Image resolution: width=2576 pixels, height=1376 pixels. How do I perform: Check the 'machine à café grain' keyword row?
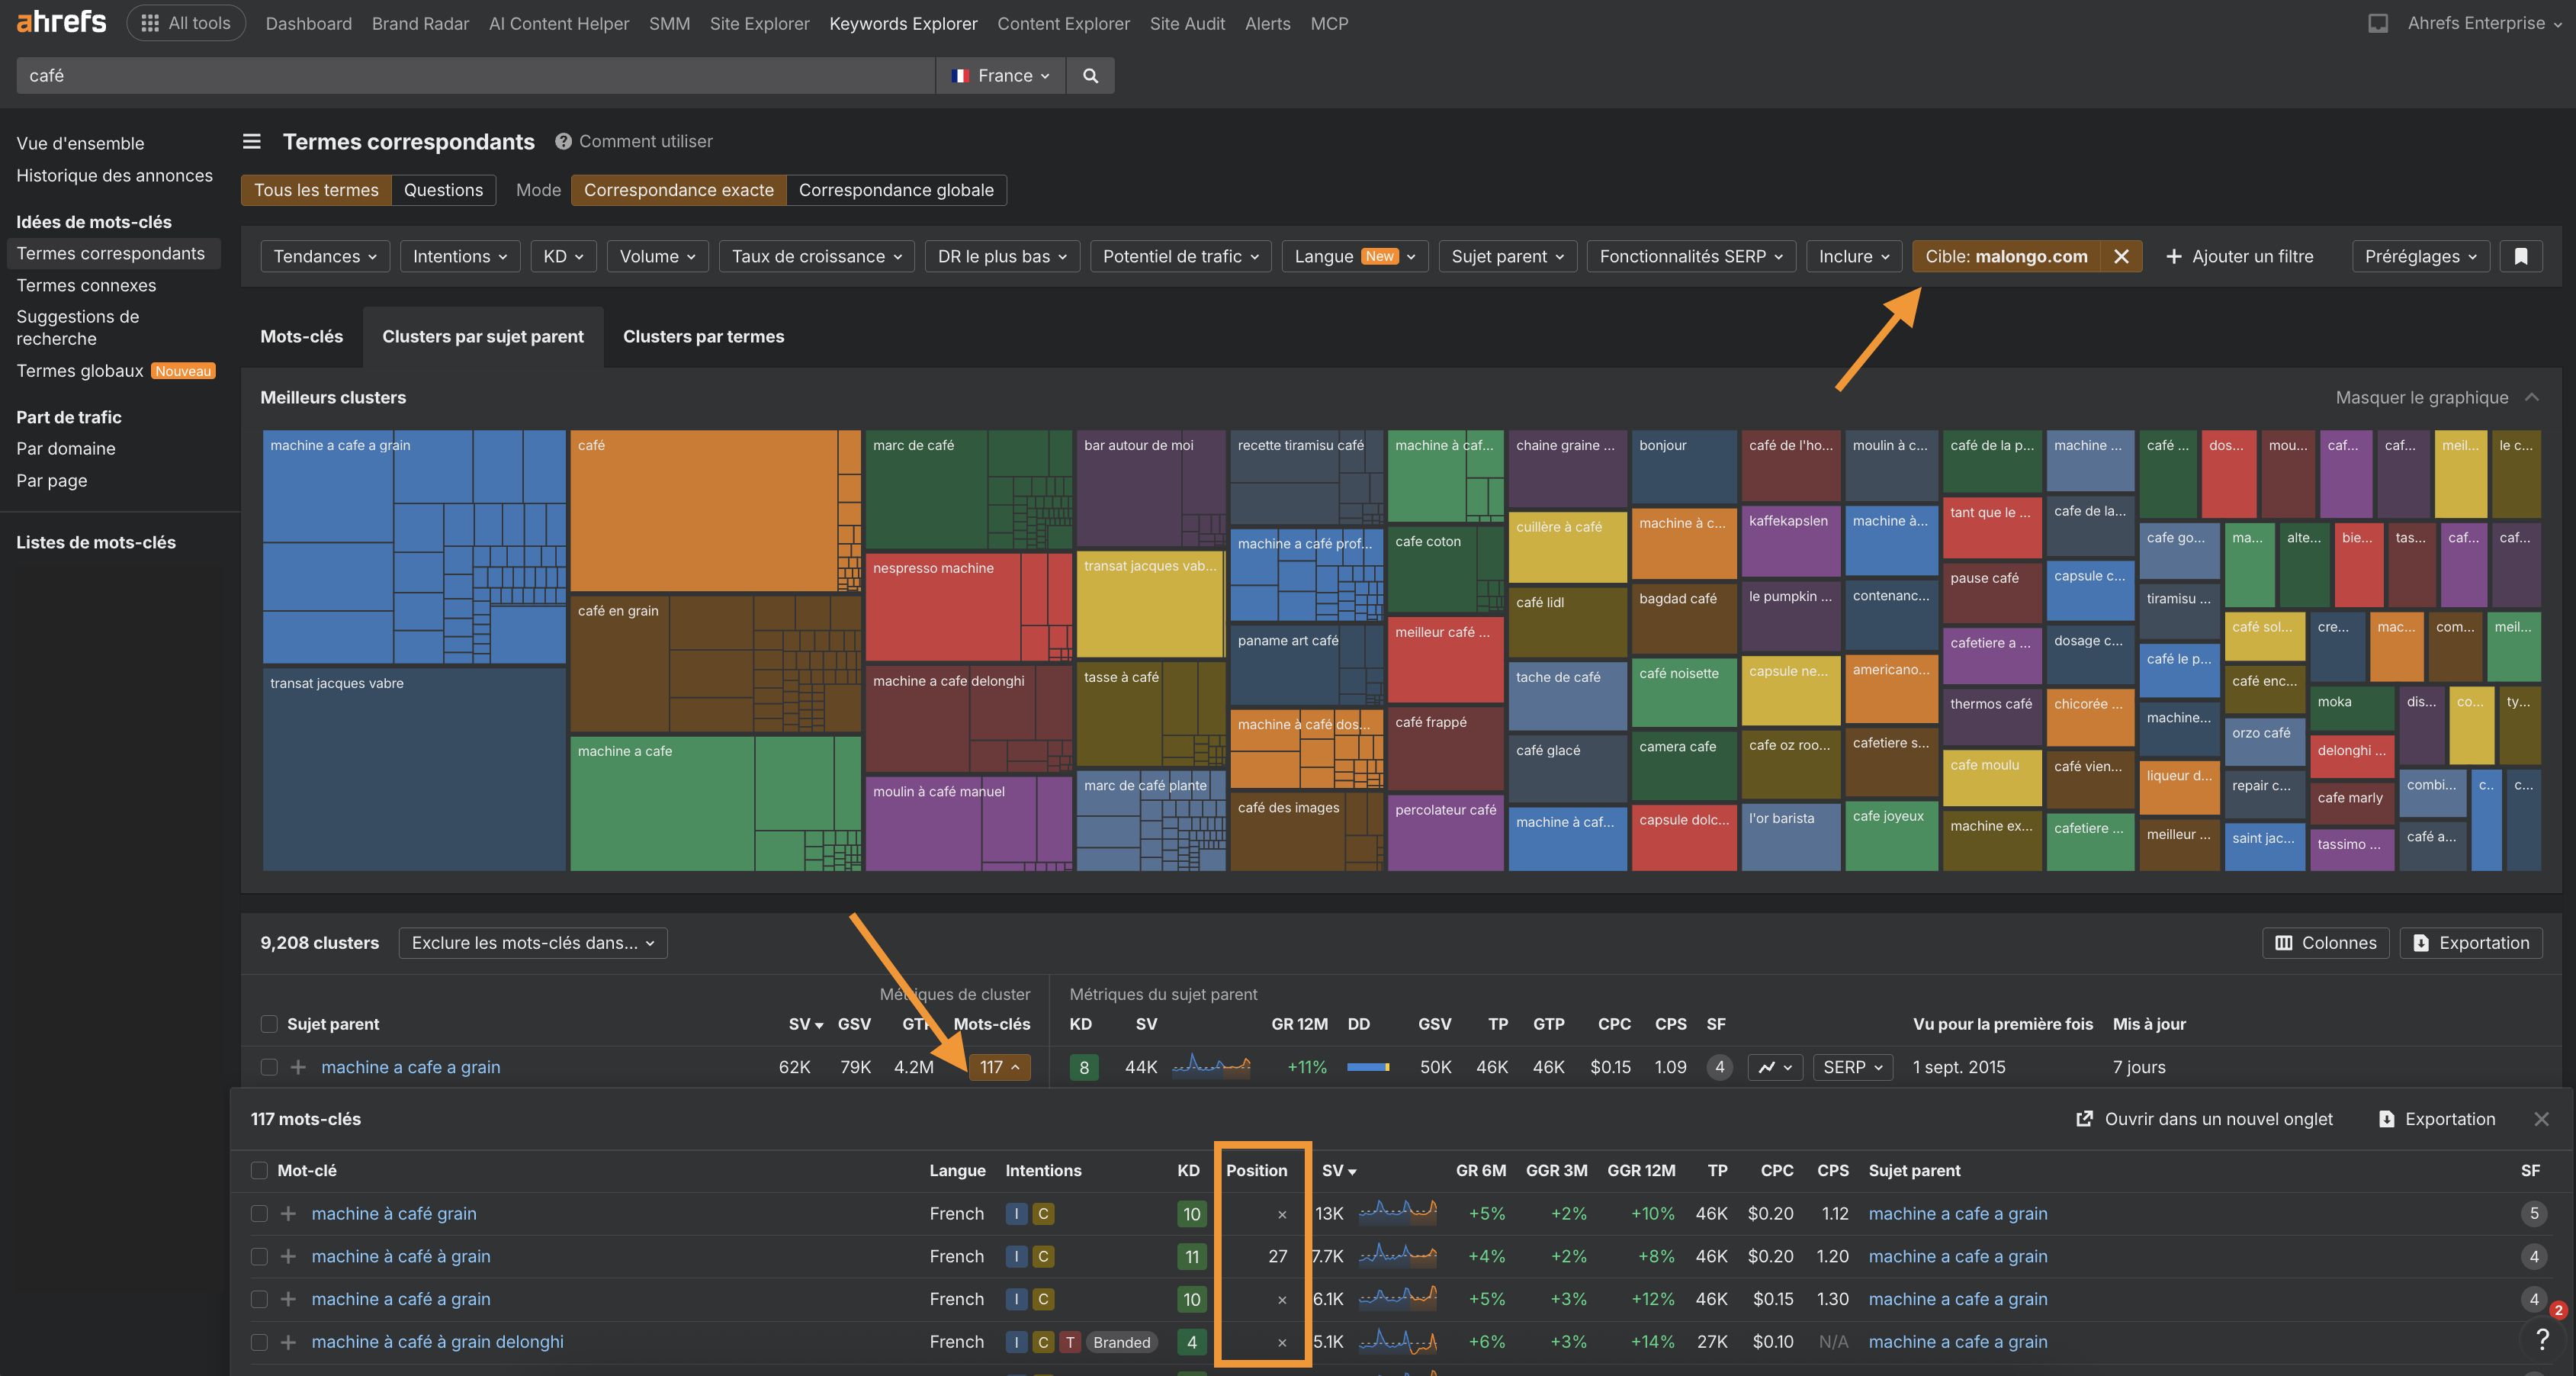click(x=260, y=1214)
